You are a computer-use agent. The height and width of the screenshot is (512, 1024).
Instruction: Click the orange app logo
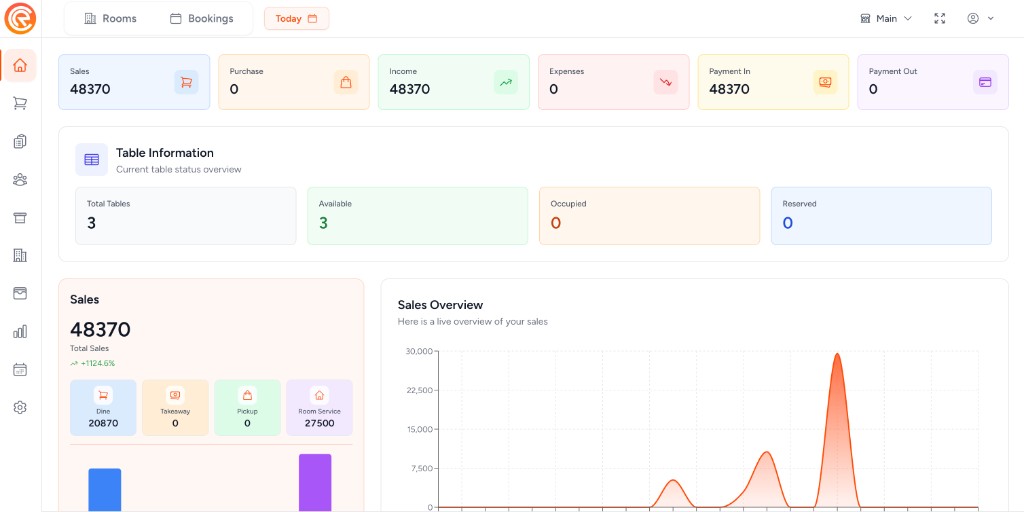pyautogui.click(x=20, y=18)
